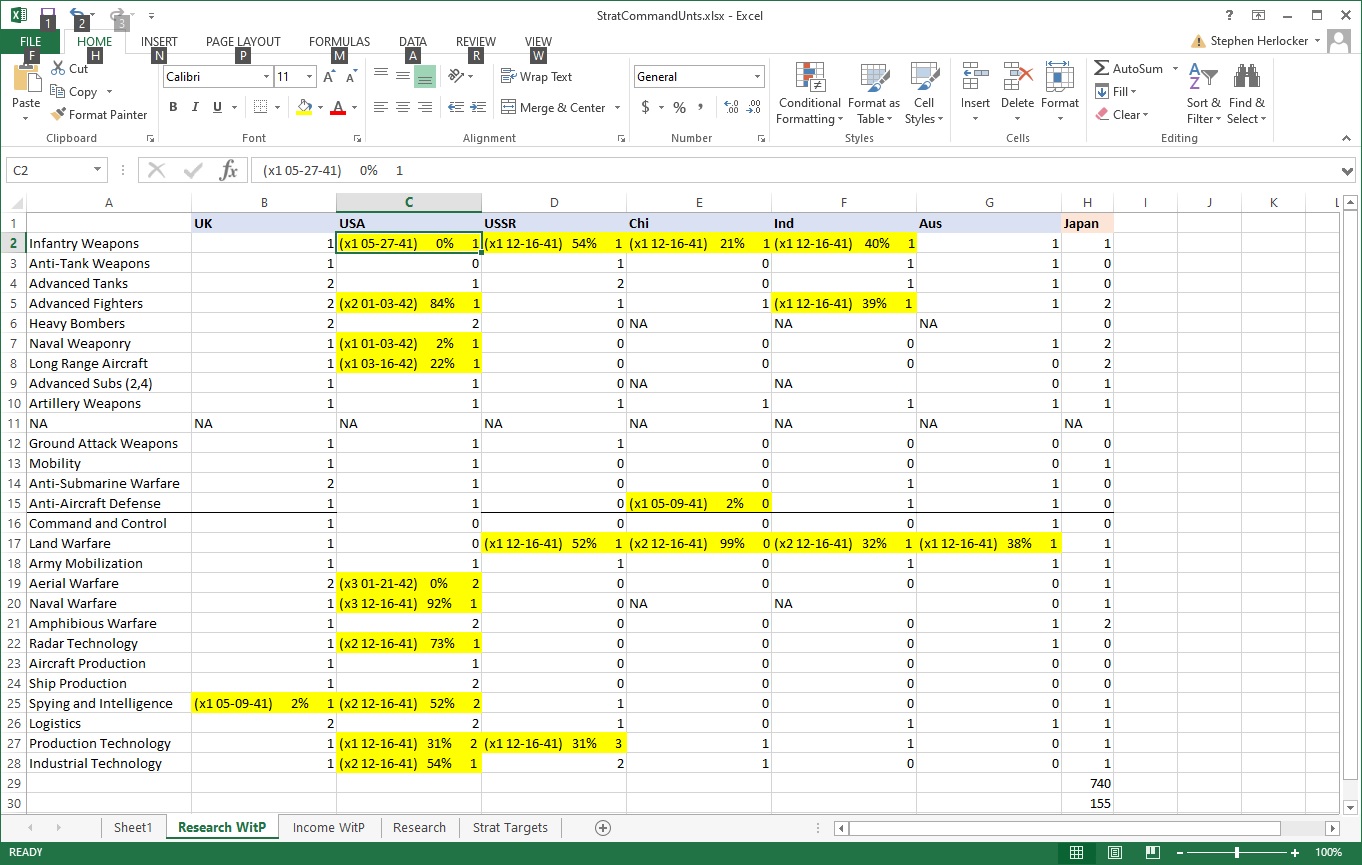Switch to the INSERT ribbon tab
This screenshot has height=865, width=1362.
(159, 42)
